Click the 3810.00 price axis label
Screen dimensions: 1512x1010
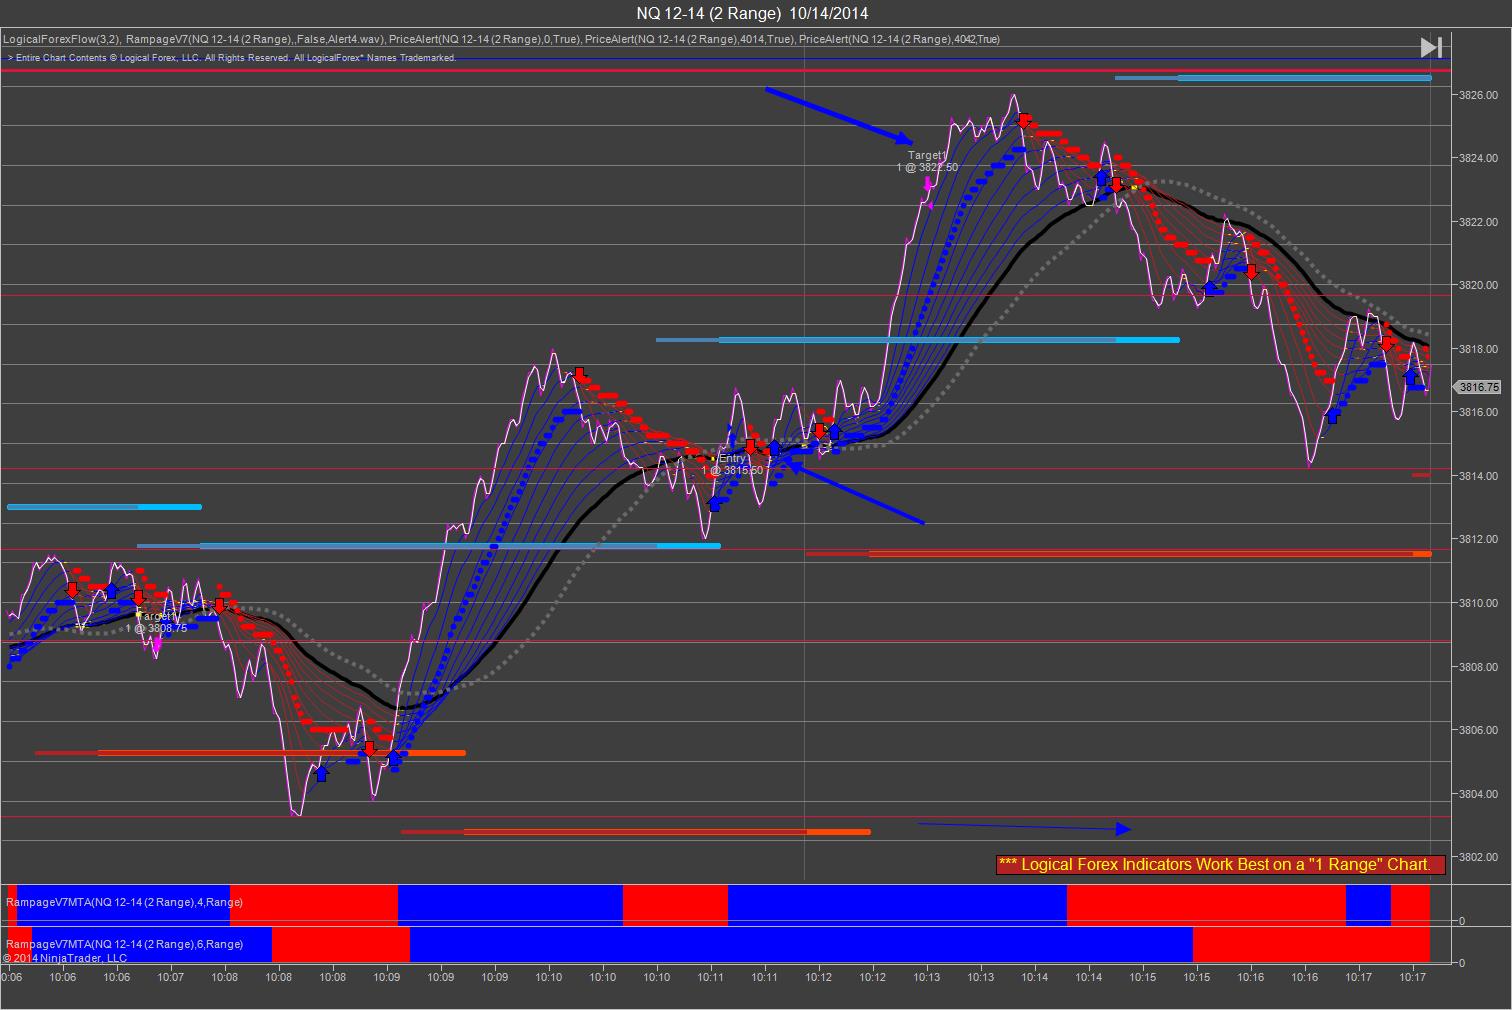click(1478, 603)
